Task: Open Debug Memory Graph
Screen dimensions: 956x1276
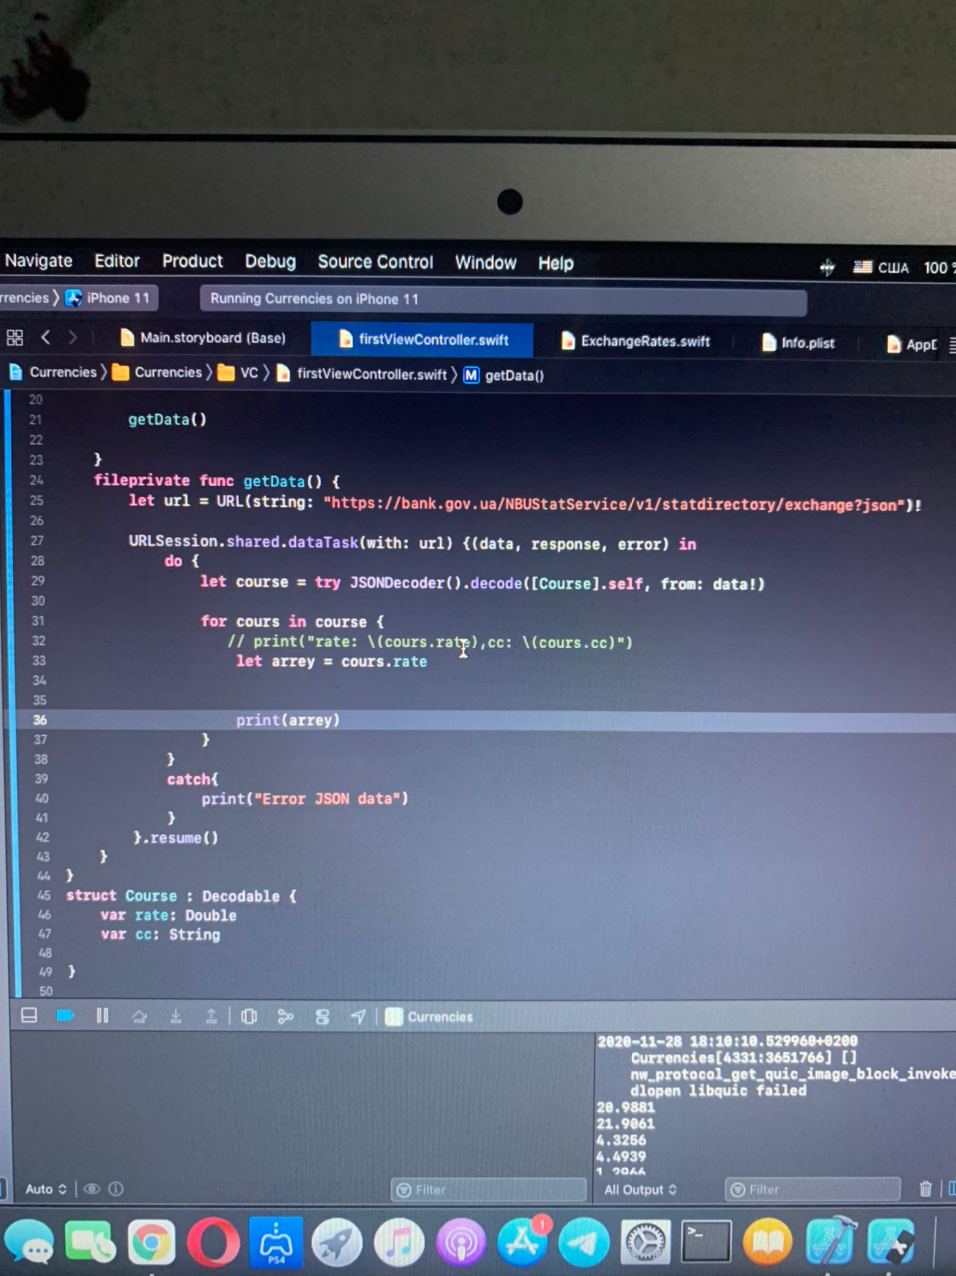Action: (286, 1017)
